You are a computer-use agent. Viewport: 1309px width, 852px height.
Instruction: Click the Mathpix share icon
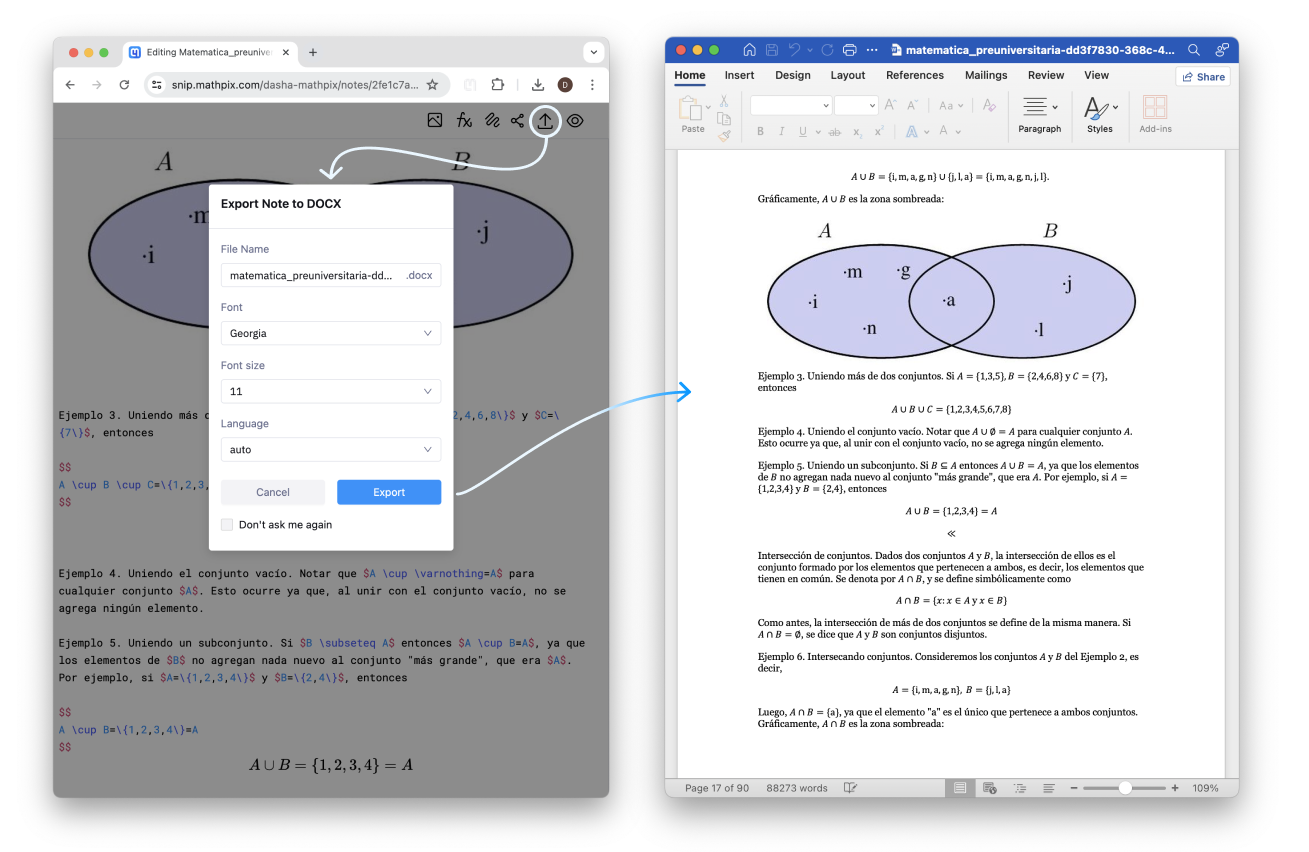click(x=517, y=120)
